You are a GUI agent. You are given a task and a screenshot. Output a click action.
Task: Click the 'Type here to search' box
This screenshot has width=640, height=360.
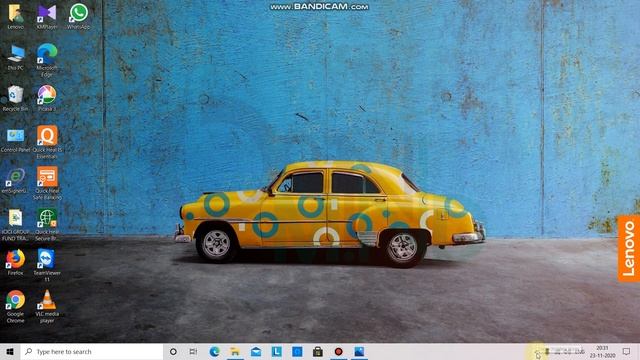coord(92,351)
